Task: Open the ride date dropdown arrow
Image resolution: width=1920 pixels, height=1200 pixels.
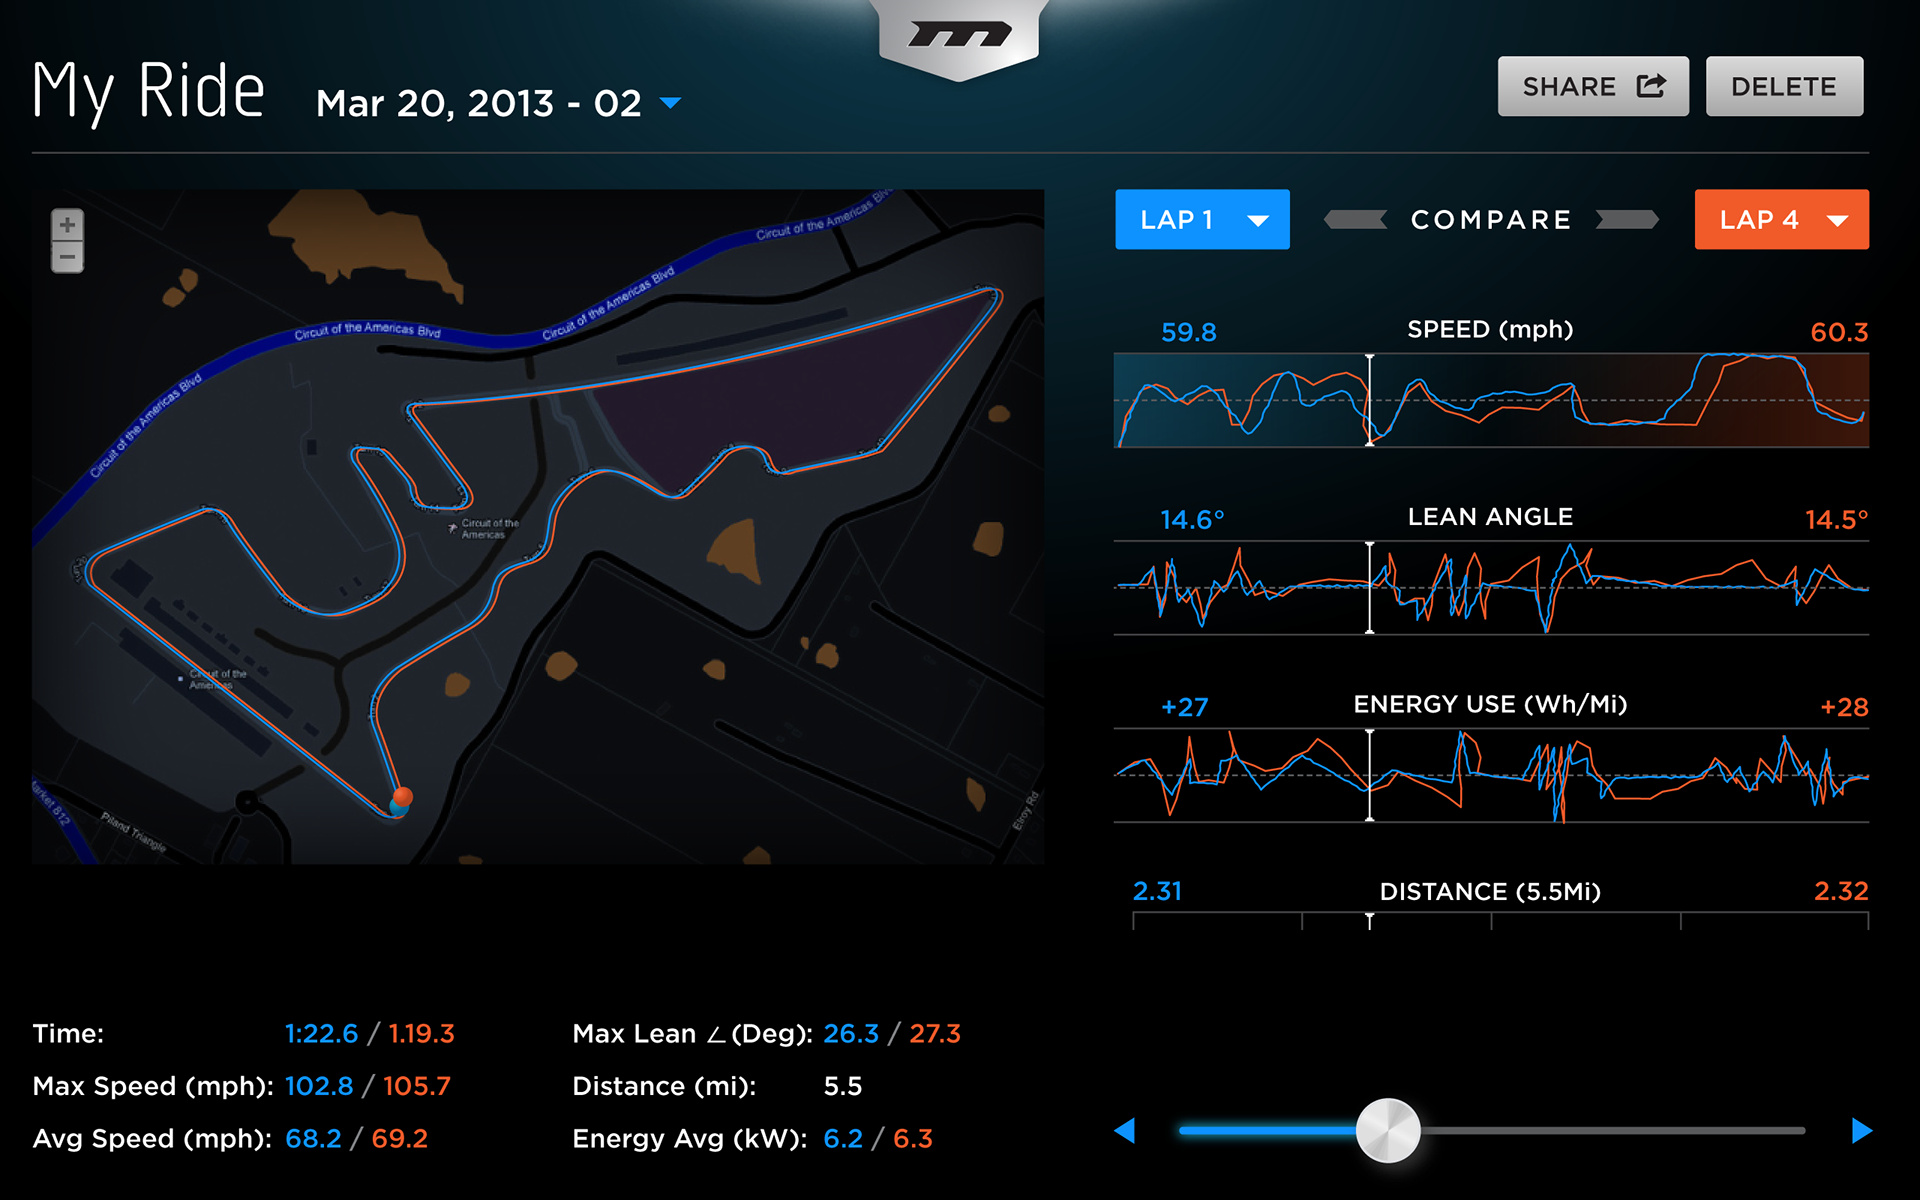Action: click(x=671, y=103)
